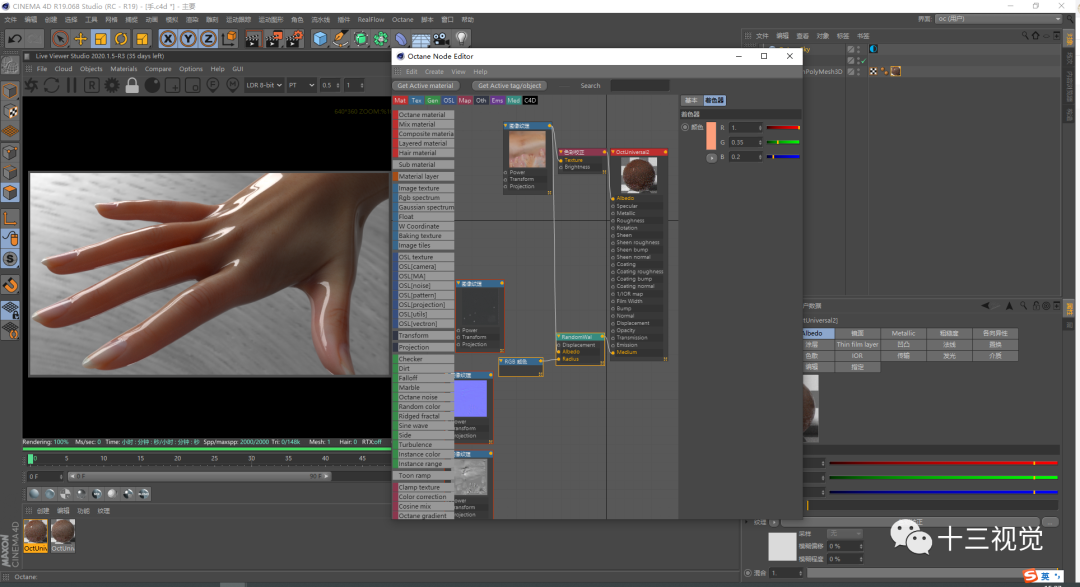Image resolution: width=1080 pixels, height=587 pixels.
Task: Click the clay mode sphere icon
Action: pyautogui.click(x=152, y=85)
